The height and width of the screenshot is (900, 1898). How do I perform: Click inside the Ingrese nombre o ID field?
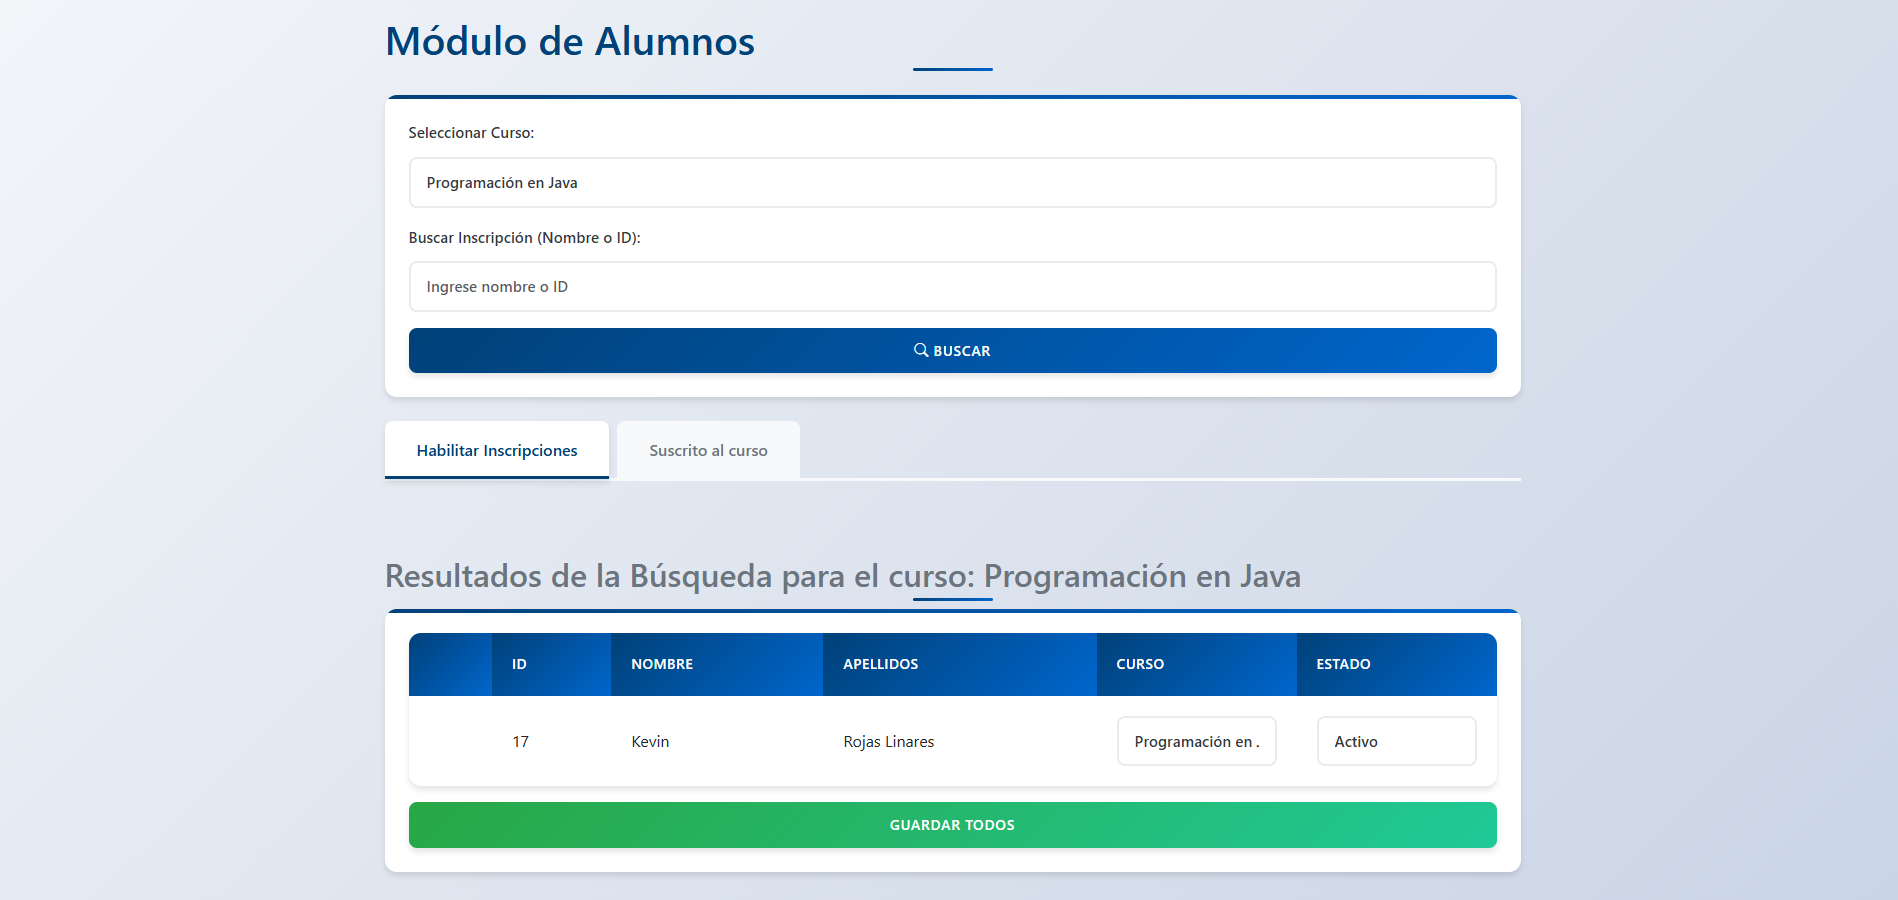point(951,286)
